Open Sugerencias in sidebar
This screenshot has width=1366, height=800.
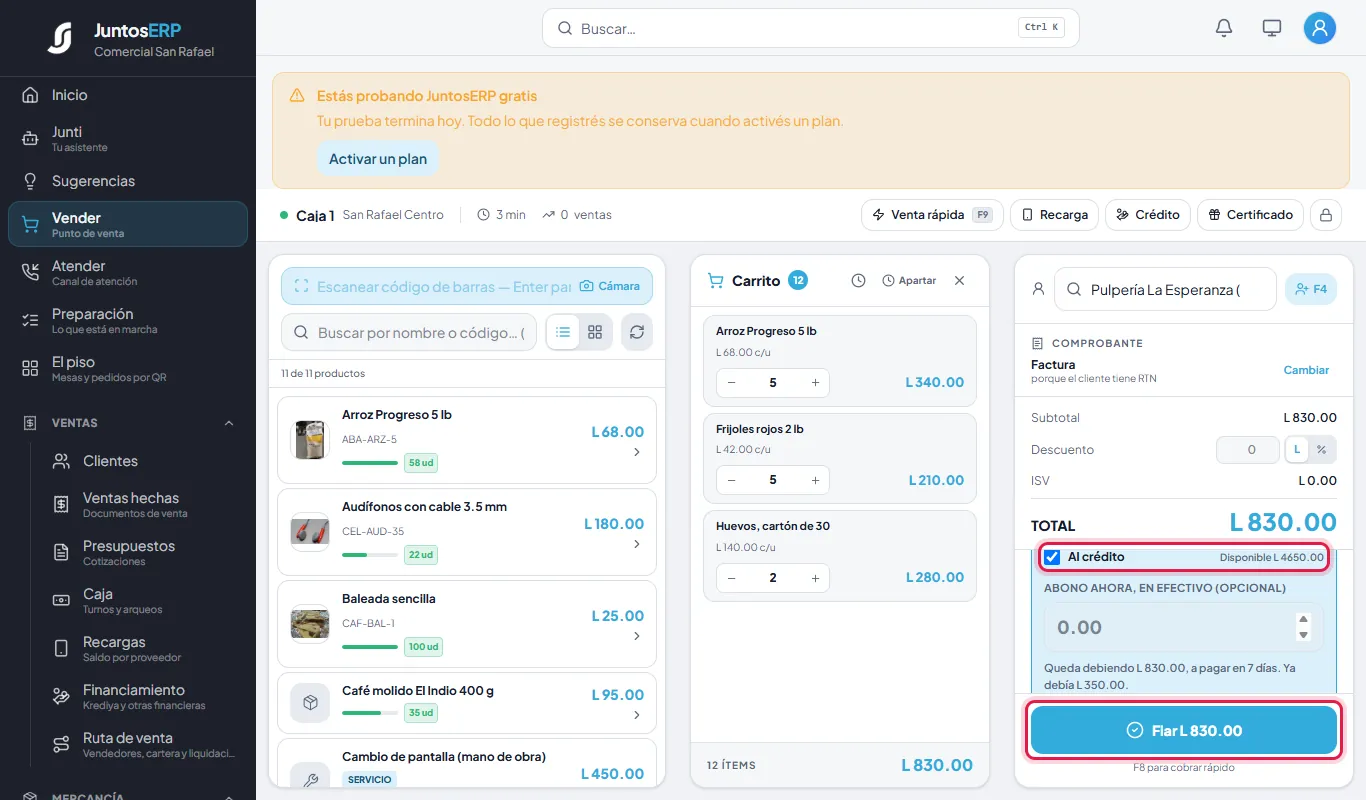click(128, 181)
